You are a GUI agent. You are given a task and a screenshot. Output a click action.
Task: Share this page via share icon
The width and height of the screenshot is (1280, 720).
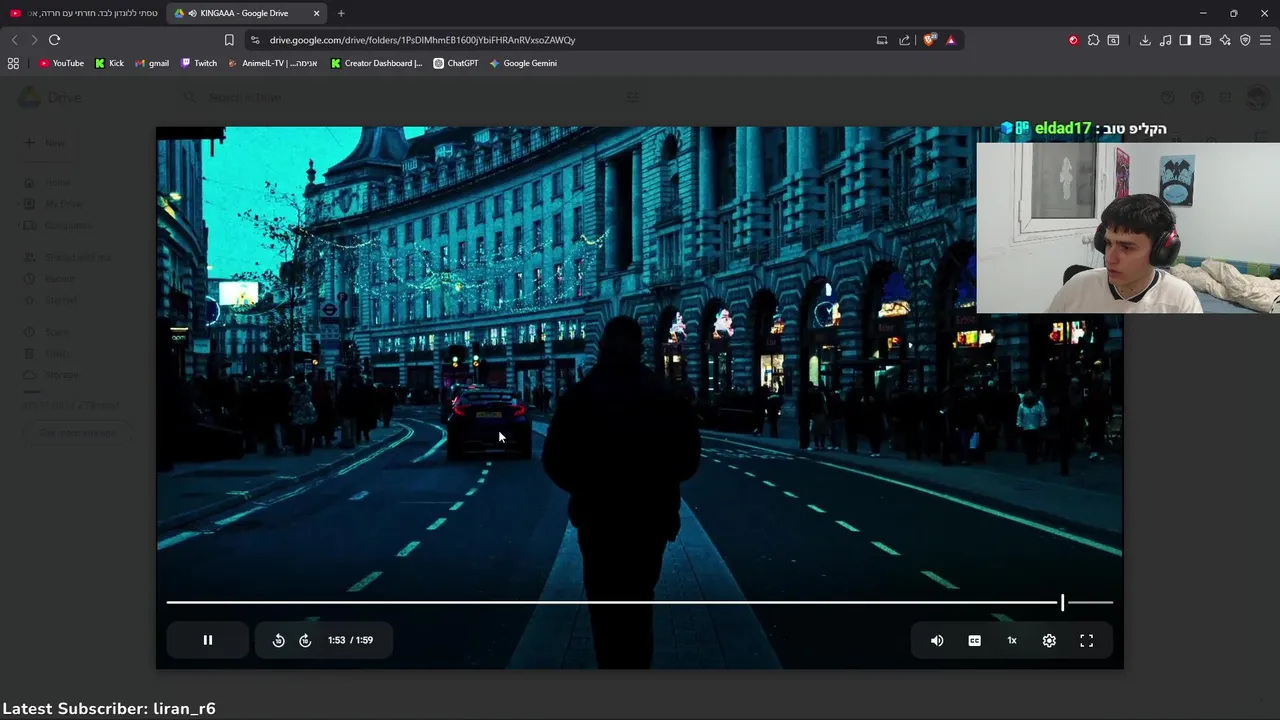(x=905, y=40)
